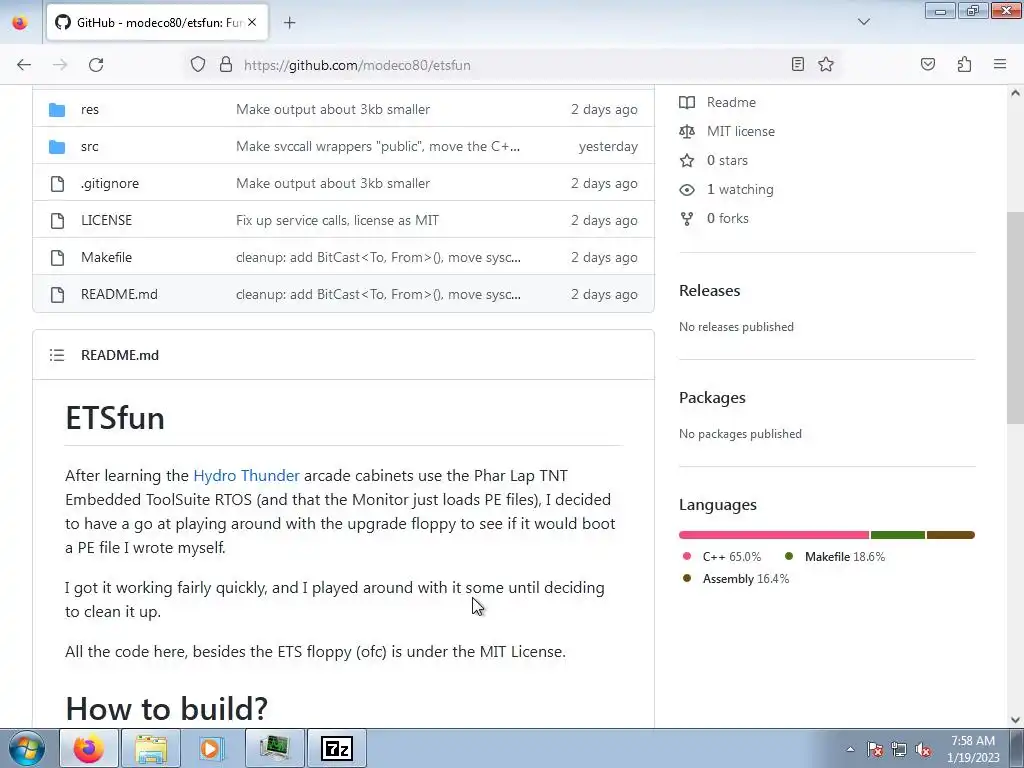Open the src folder
The image size is (1024, 768).
89,146
